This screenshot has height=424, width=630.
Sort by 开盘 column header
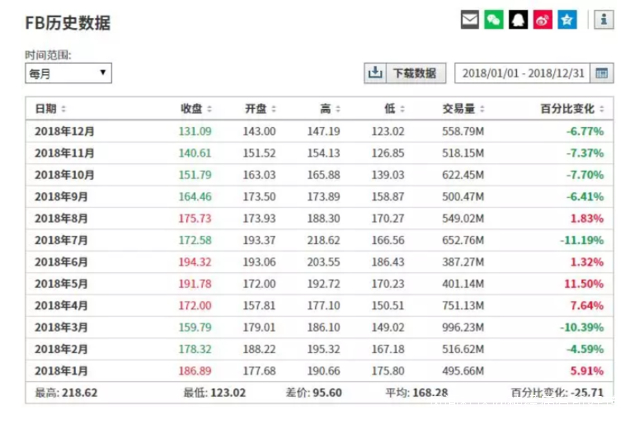(x=260, y=109)
